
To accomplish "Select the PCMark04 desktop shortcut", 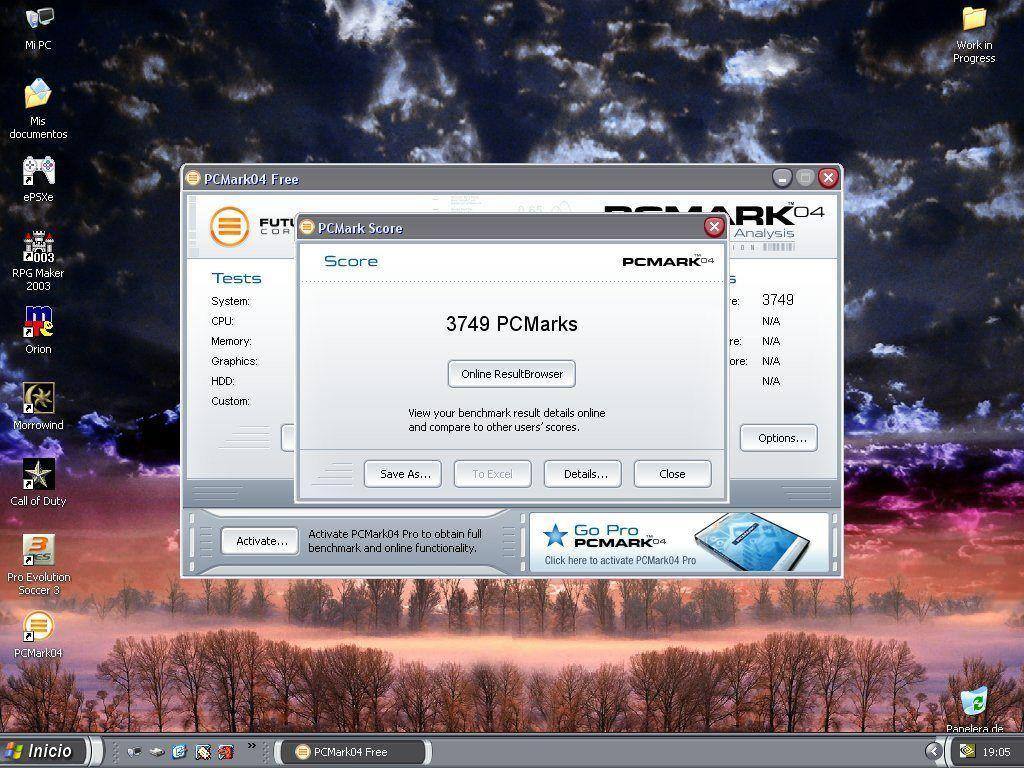I will tap(39, 626).
